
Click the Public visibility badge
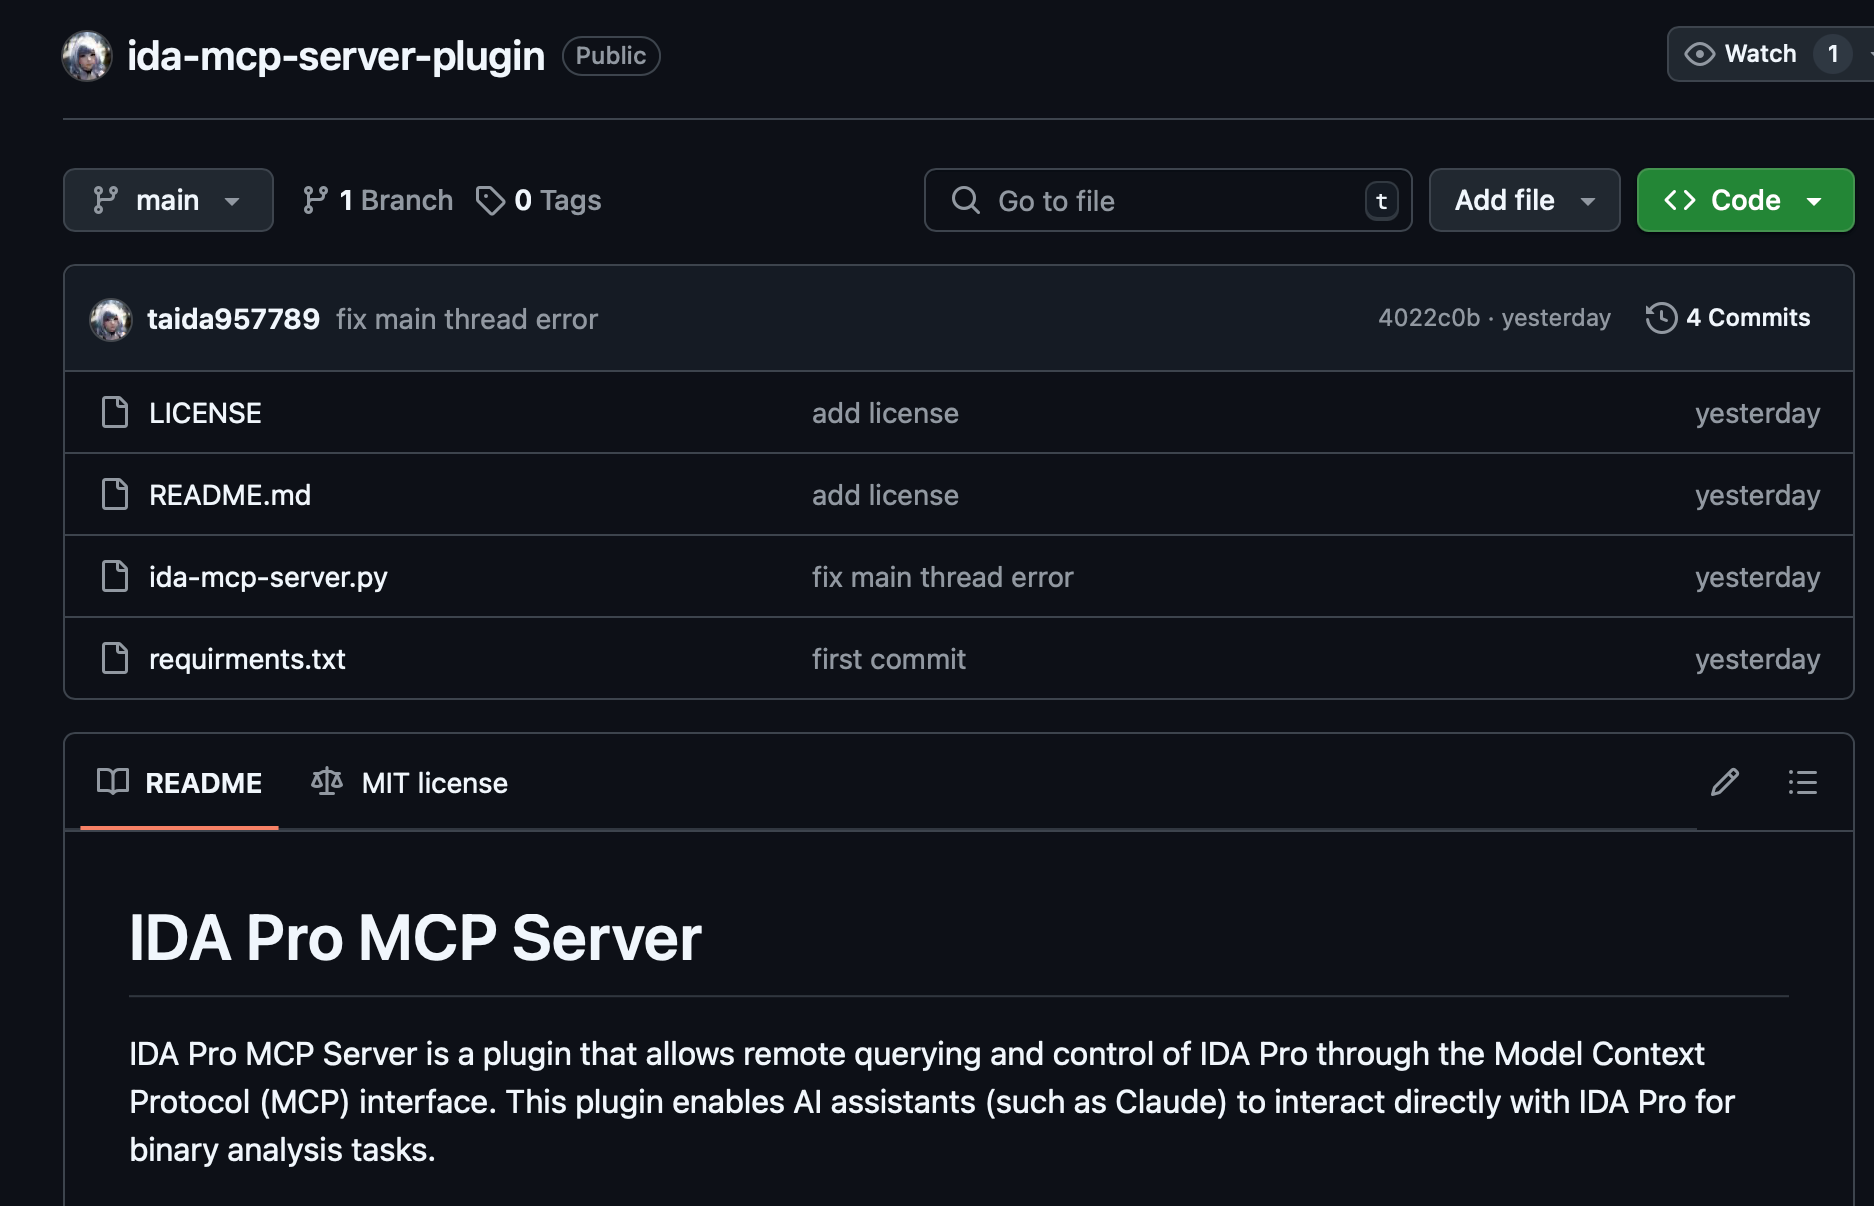[x=611, y=56]
